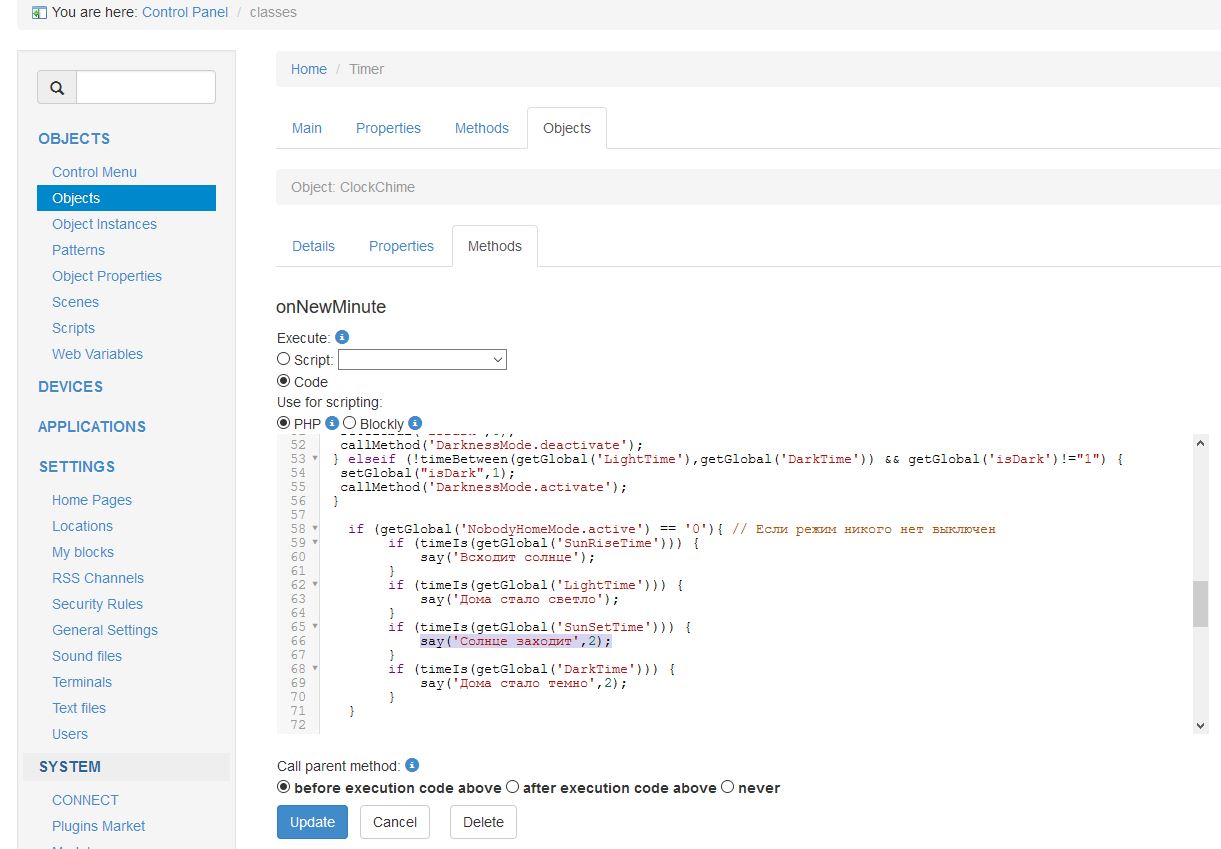Click the code editor vertical scrollbar thumb
The width and height of the screenshot is (1221, 849).
[1200, 603]
